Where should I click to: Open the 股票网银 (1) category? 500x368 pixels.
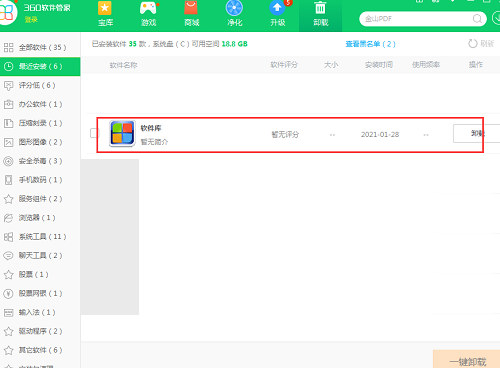[x=40, y=293]
